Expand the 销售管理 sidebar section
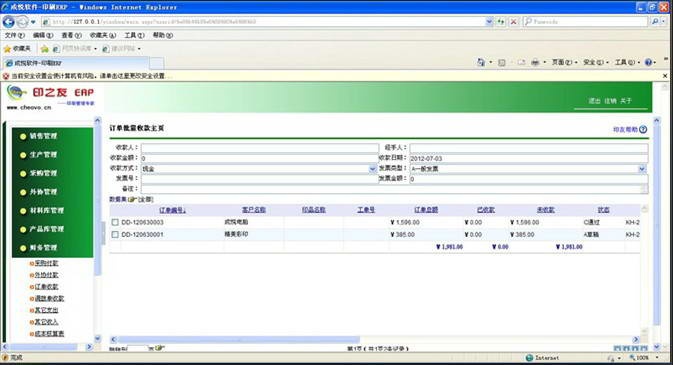The width and height of the screenshot is (673, 365). tap(43, 136)
